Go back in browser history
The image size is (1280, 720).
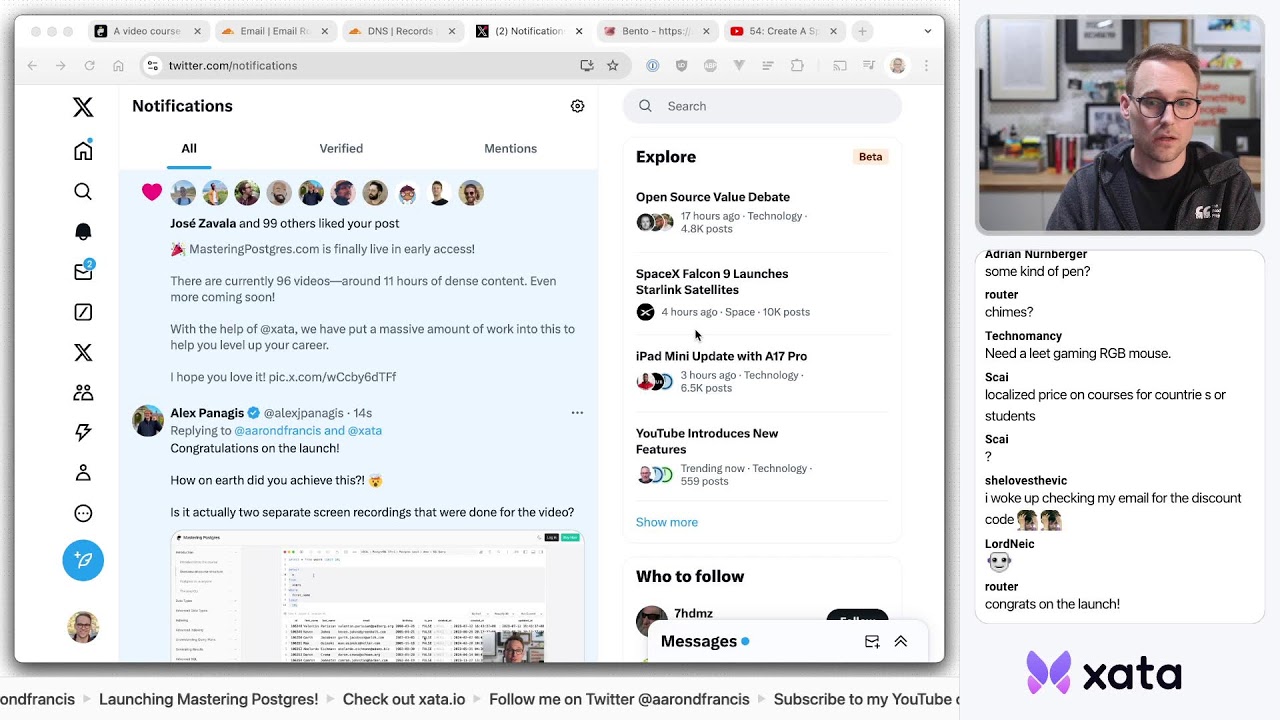pyautogui.click(x=32, y=65)
